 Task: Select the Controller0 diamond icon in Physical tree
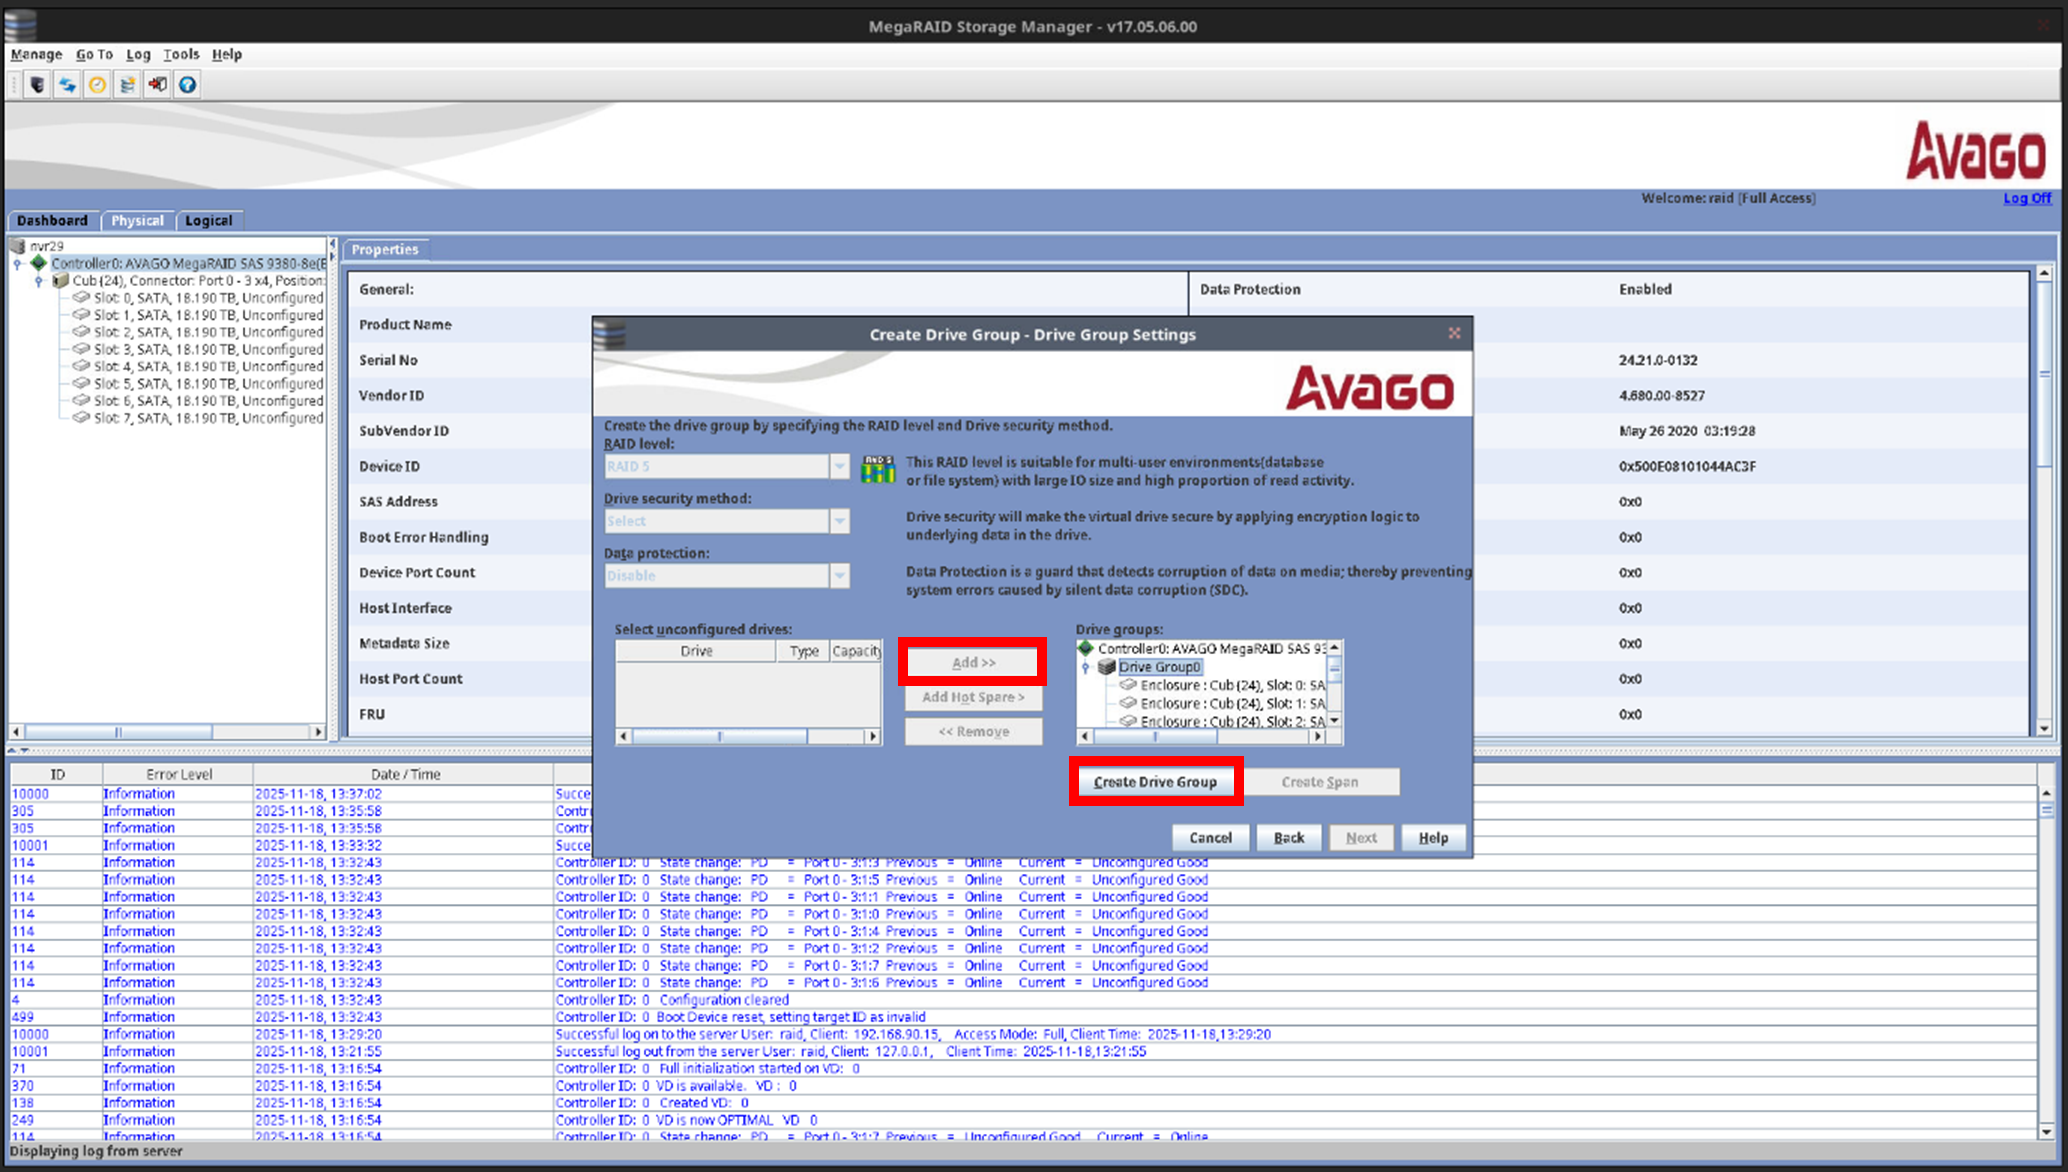click(x=39, y=263)
